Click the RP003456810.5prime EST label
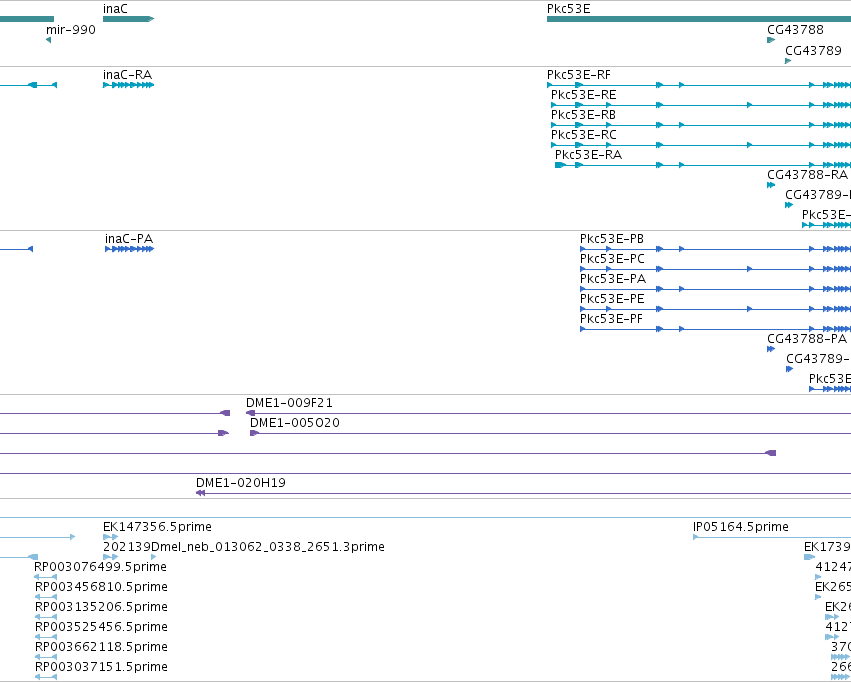The height and width of the screenshot is (682, 851). [101, 587]
